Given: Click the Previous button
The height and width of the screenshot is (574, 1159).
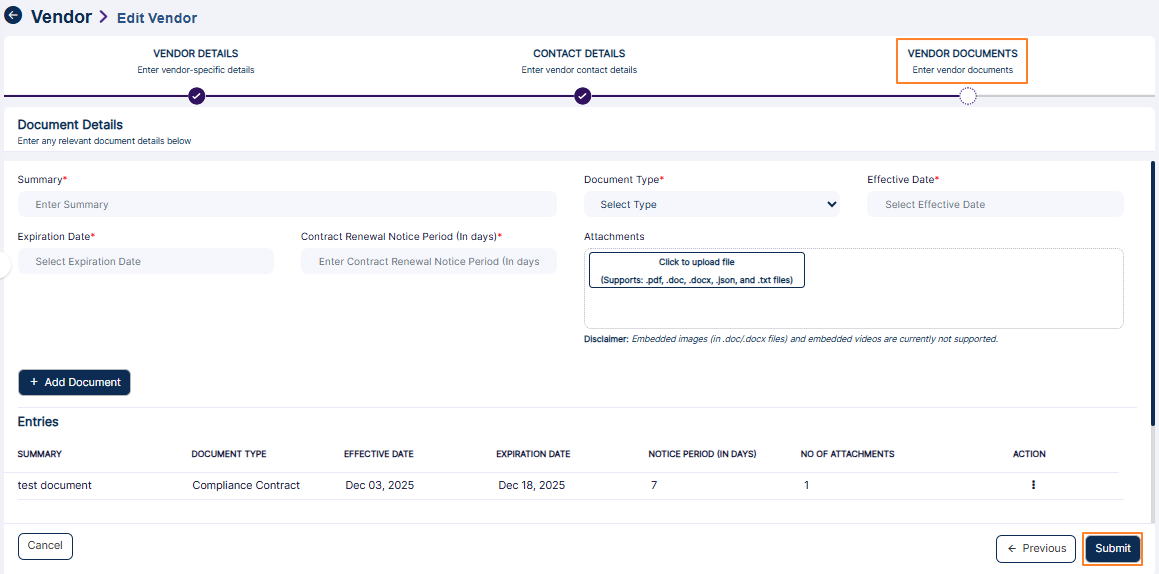Looking at the screenshot, I should click(1036, 549).
